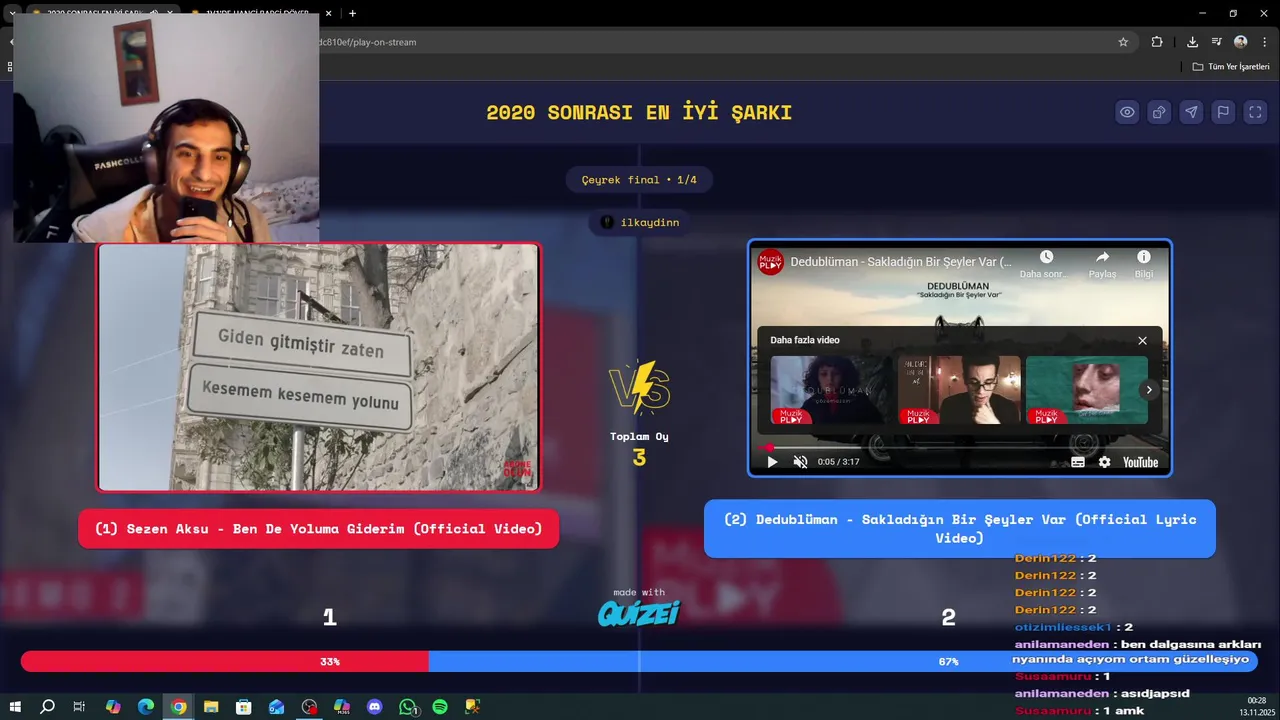Screen dimensions: 1280x720
Task: Open YouTube player settings gear
Action: click(x=1104, y=462)
